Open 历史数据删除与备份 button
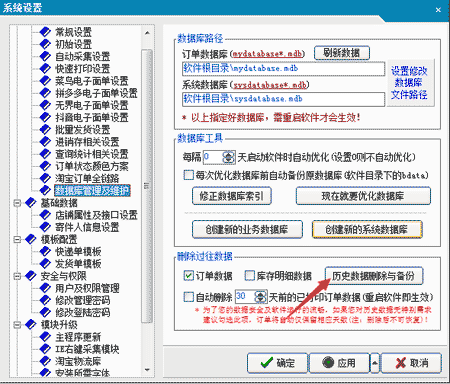This screenshot has width=450, height=384. click(374, 276)
